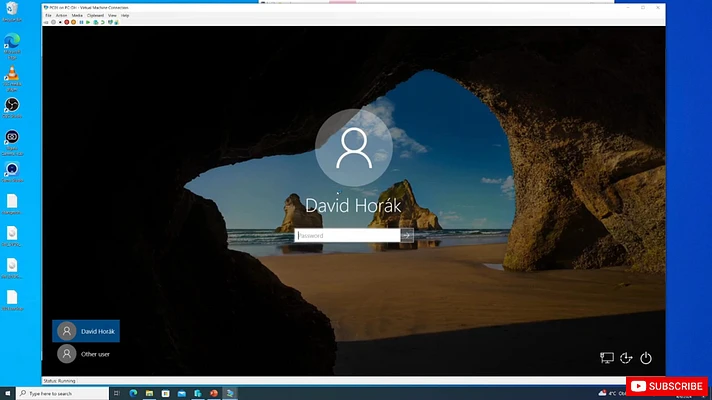712x400 pixels.
Task: Open the View menu
Action: pos(112,16)
